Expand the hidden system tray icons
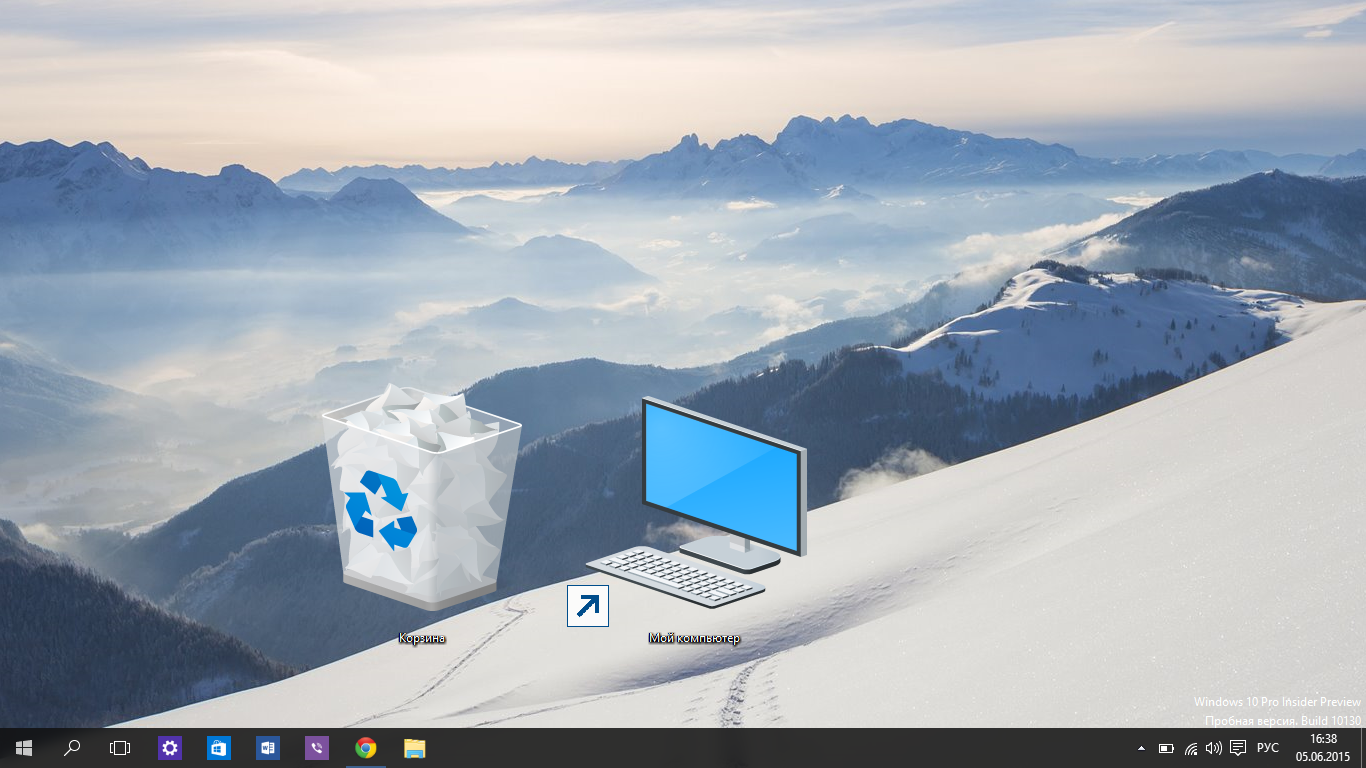This screenshot has width=1366, height=768. tap(1141, 748)
